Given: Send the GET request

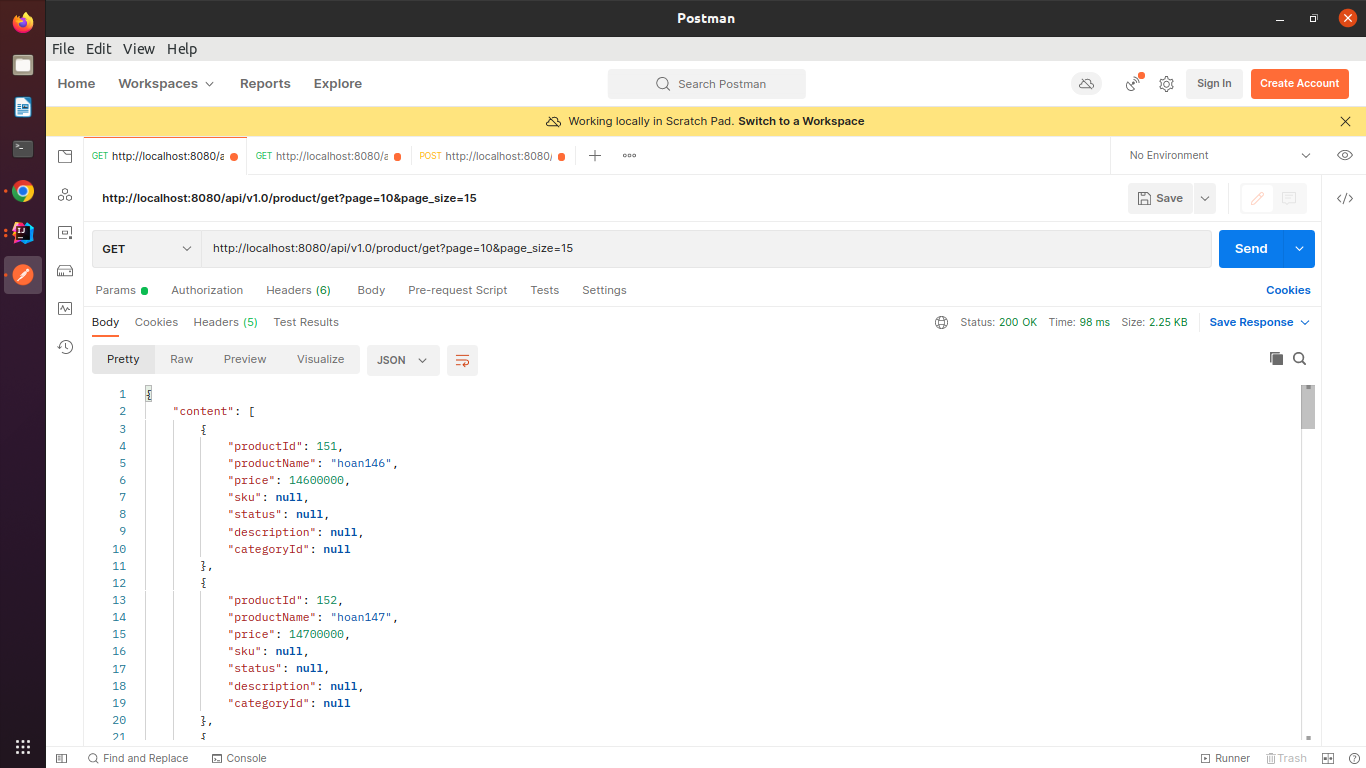Looking at the screenshot, I should pyautogui.click(x=1251, y=249).
